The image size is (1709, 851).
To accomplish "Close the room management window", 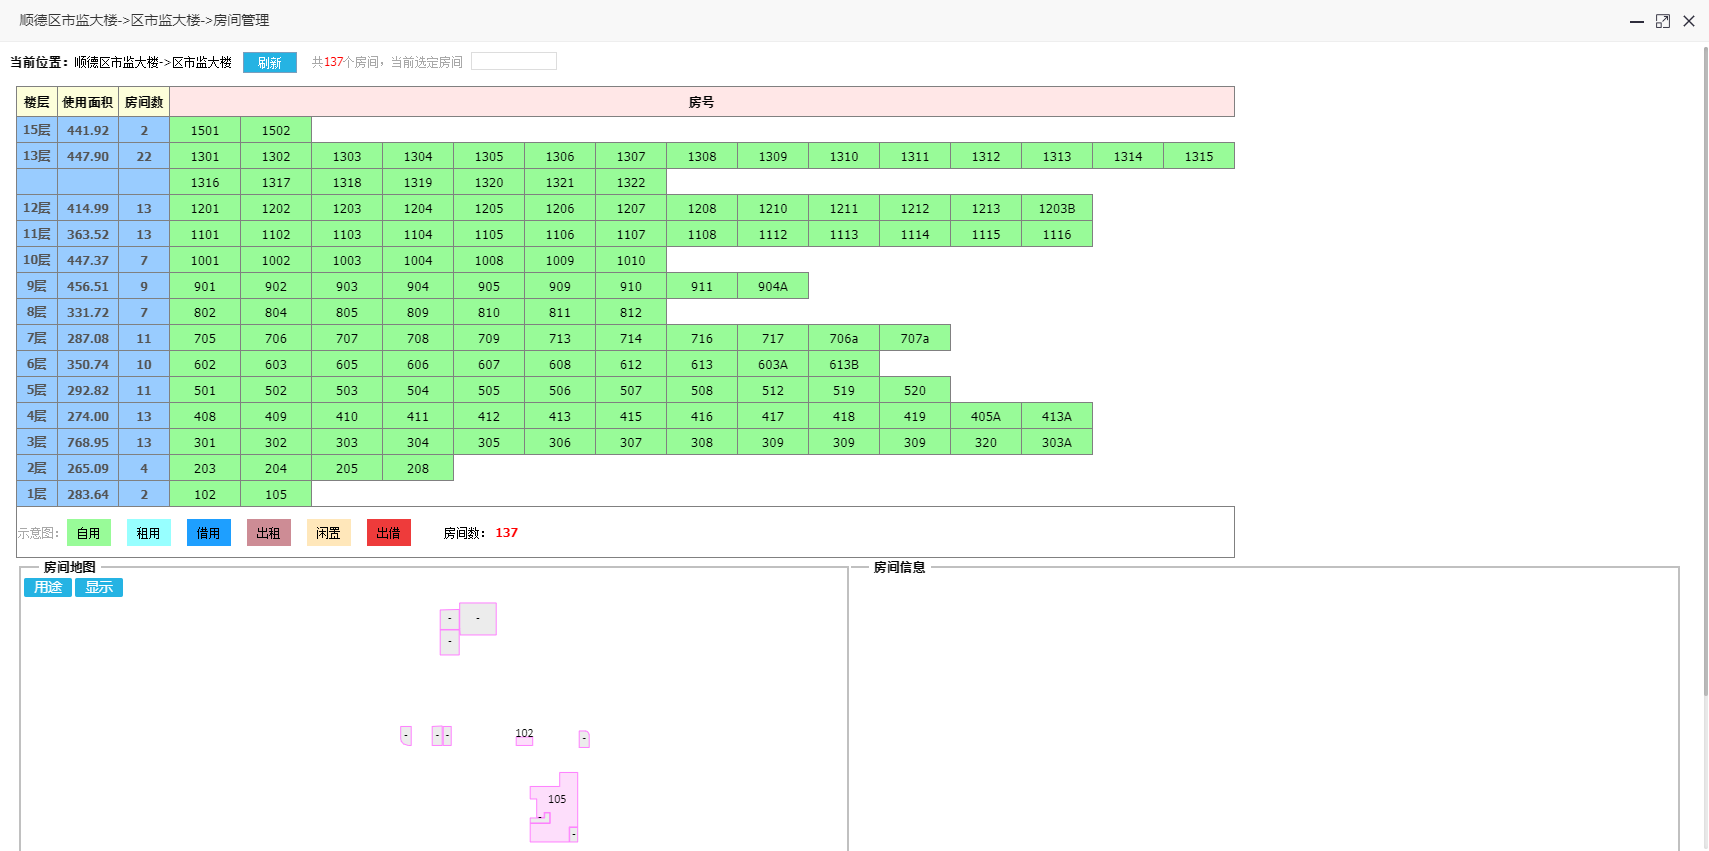I will pos(1689,21).
